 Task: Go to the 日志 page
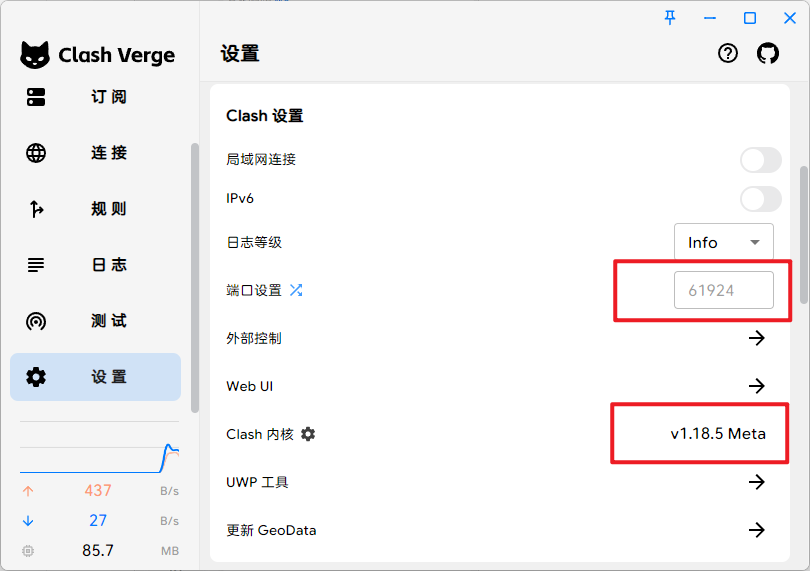pos(96,265)
